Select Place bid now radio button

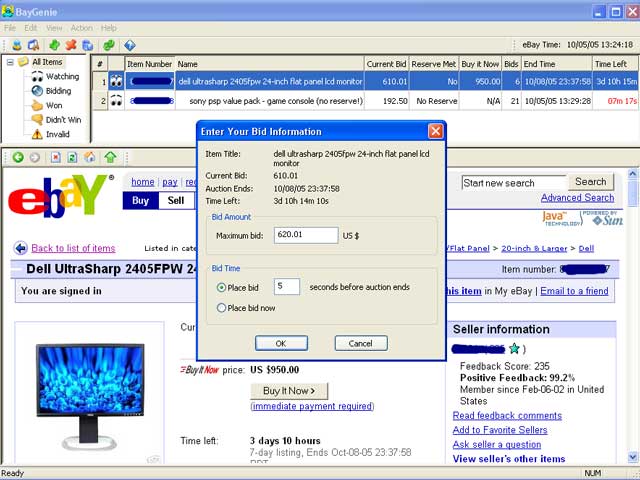pyautogui.click(x=221, y=308)
